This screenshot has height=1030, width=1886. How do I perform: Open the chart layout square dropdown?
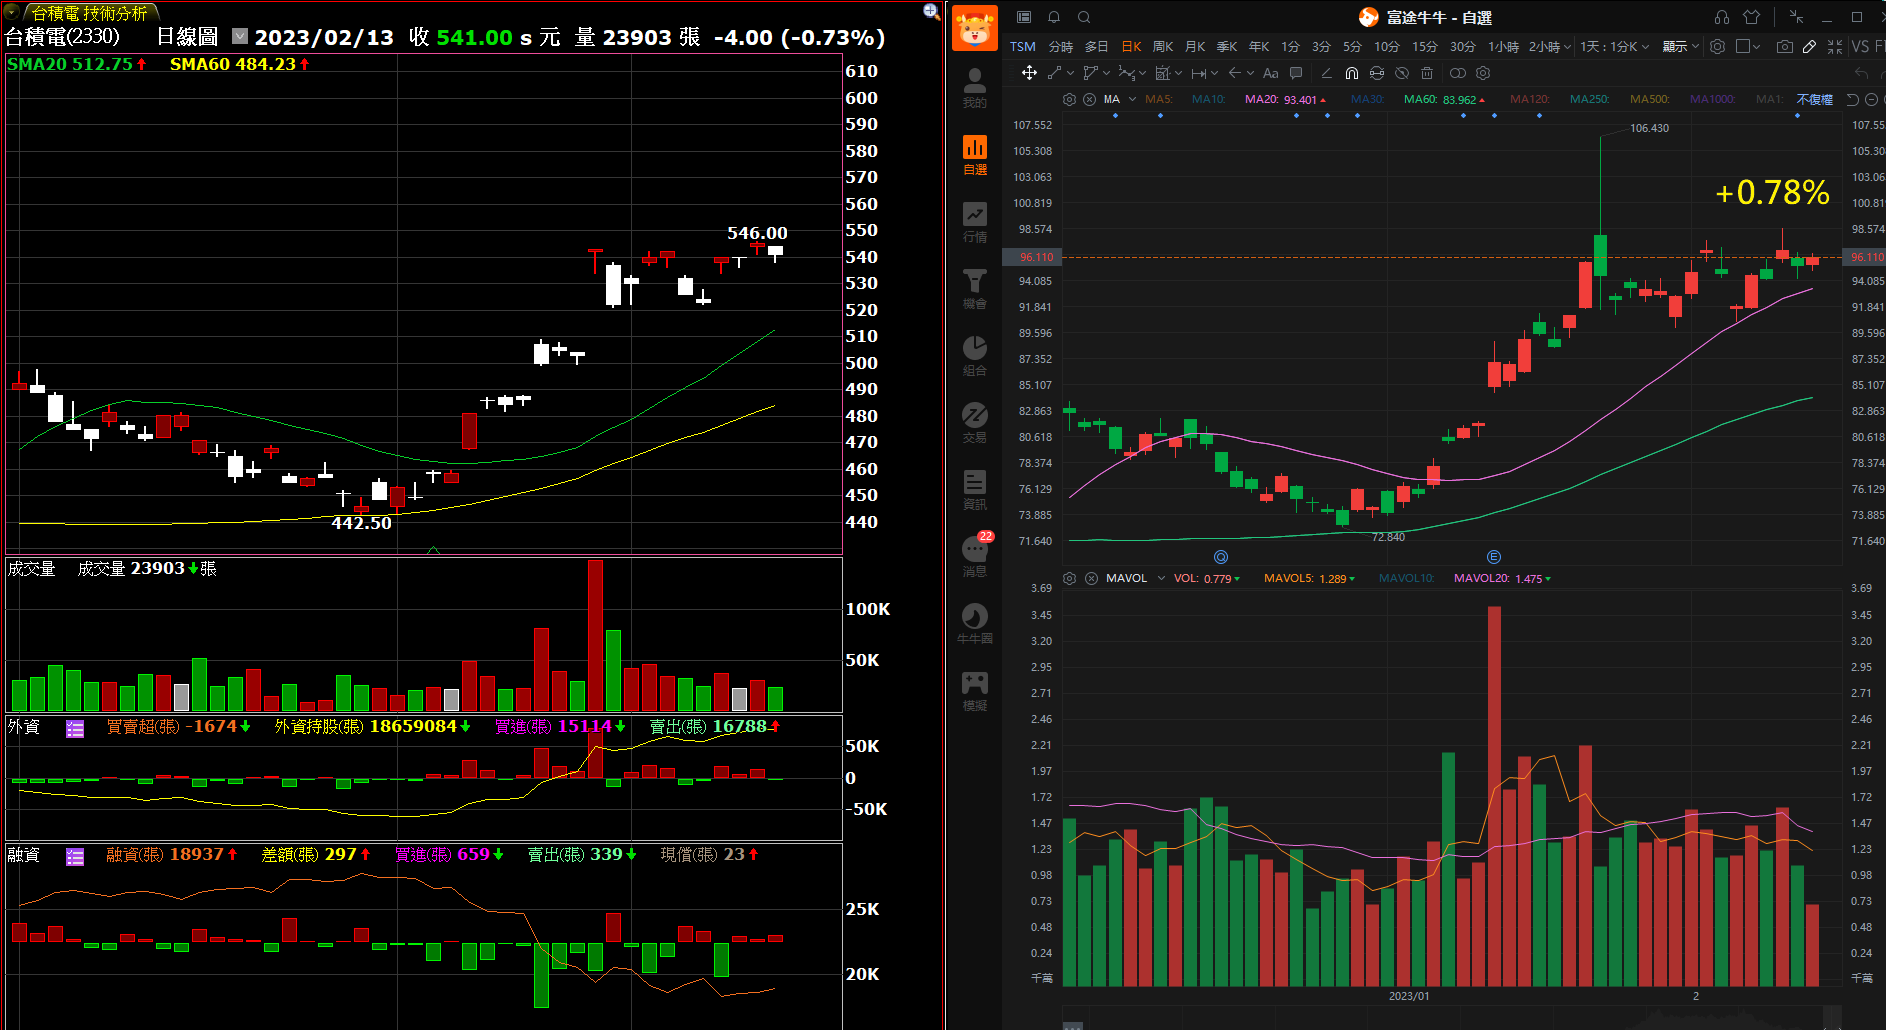pos(1748,46)
